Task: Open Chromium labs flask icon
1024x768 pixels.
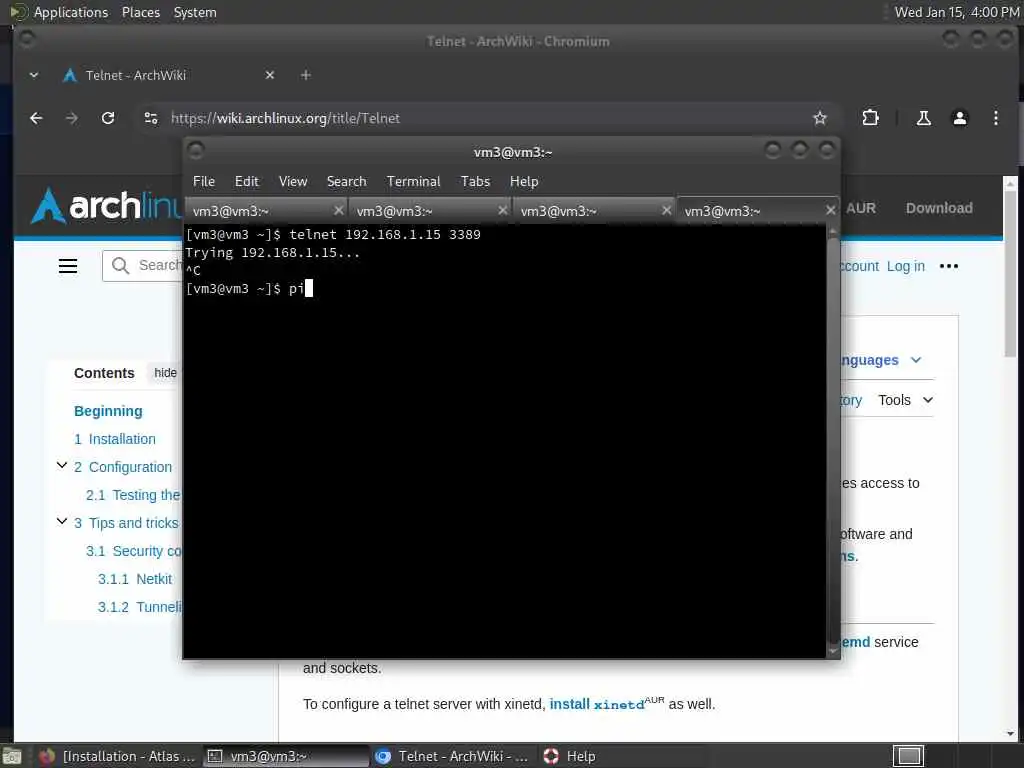Action: pos(923,118)
